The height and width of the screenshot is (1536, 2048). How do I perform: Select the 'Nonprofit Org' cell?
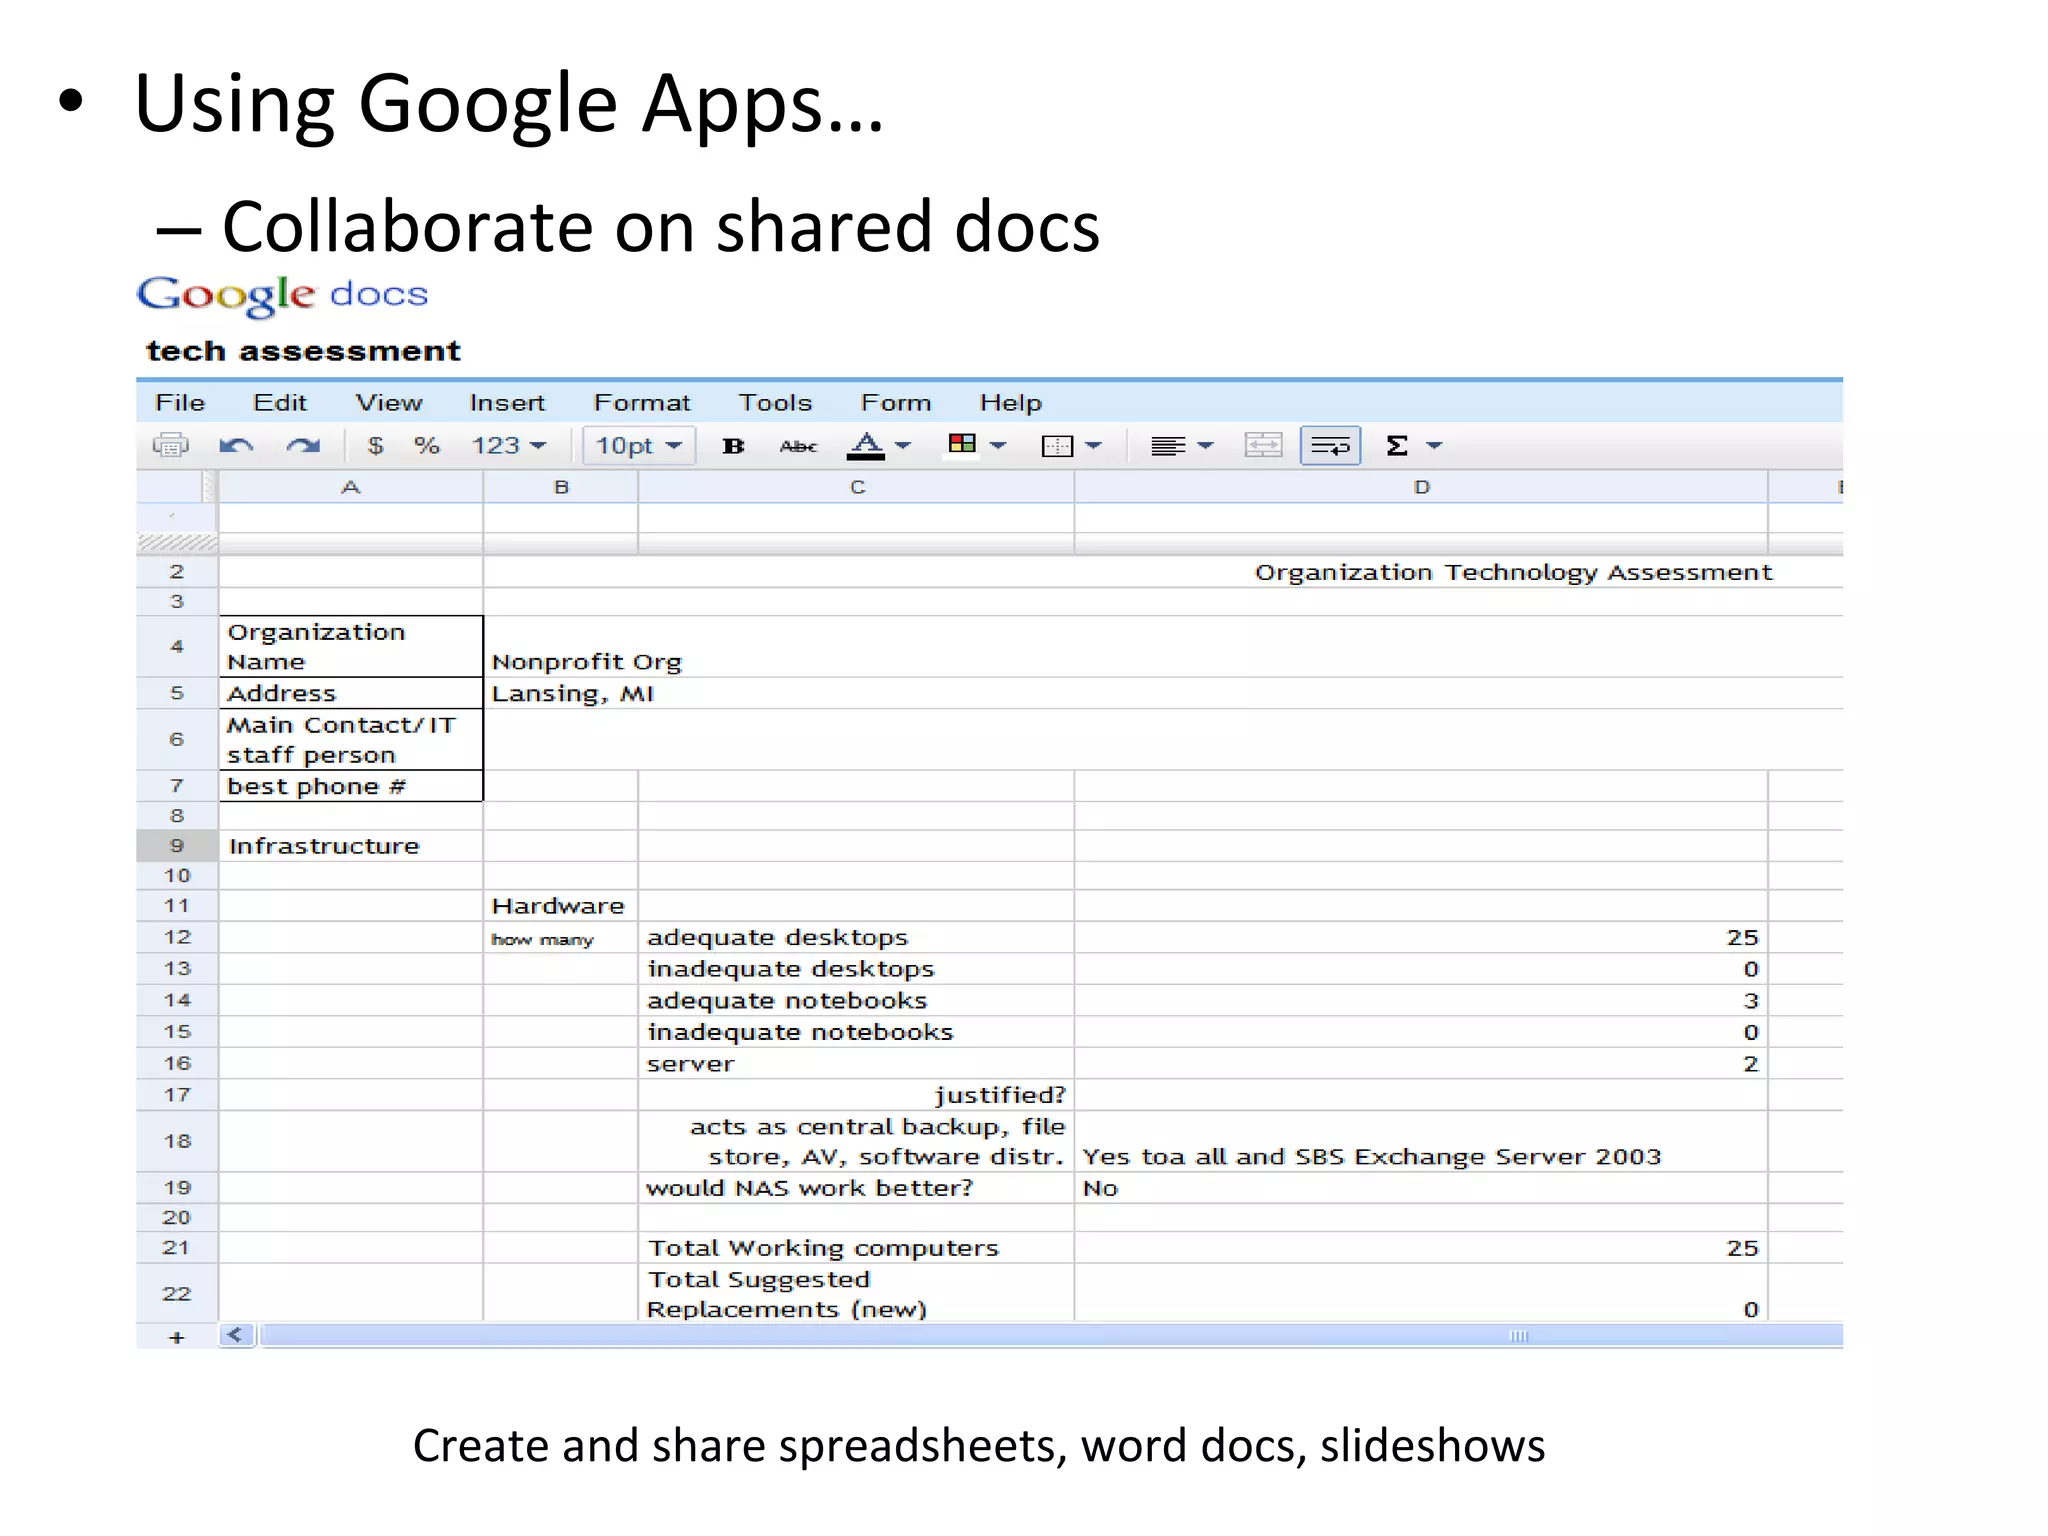coord(1163,647)
